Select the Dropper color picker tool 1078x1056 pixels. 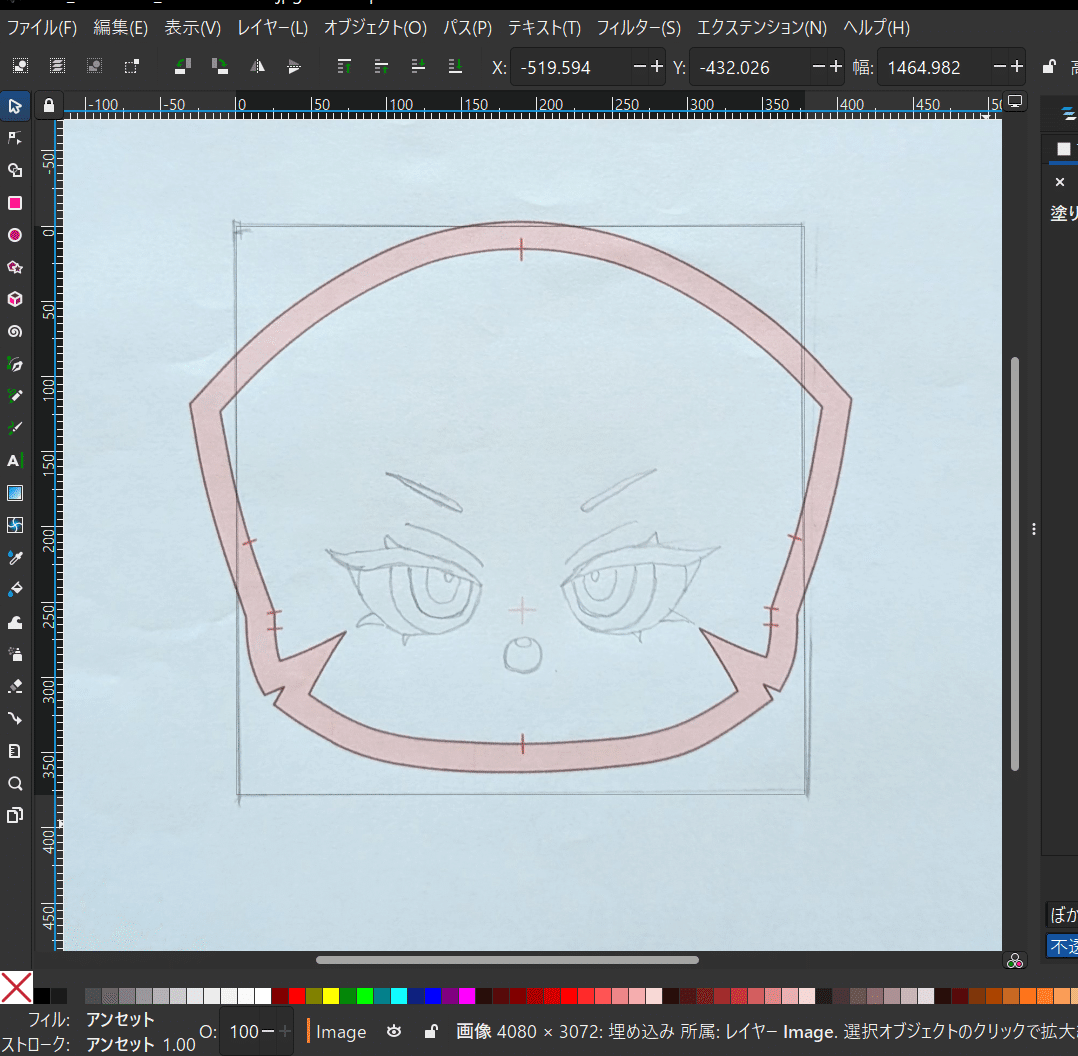click(14, 558)
